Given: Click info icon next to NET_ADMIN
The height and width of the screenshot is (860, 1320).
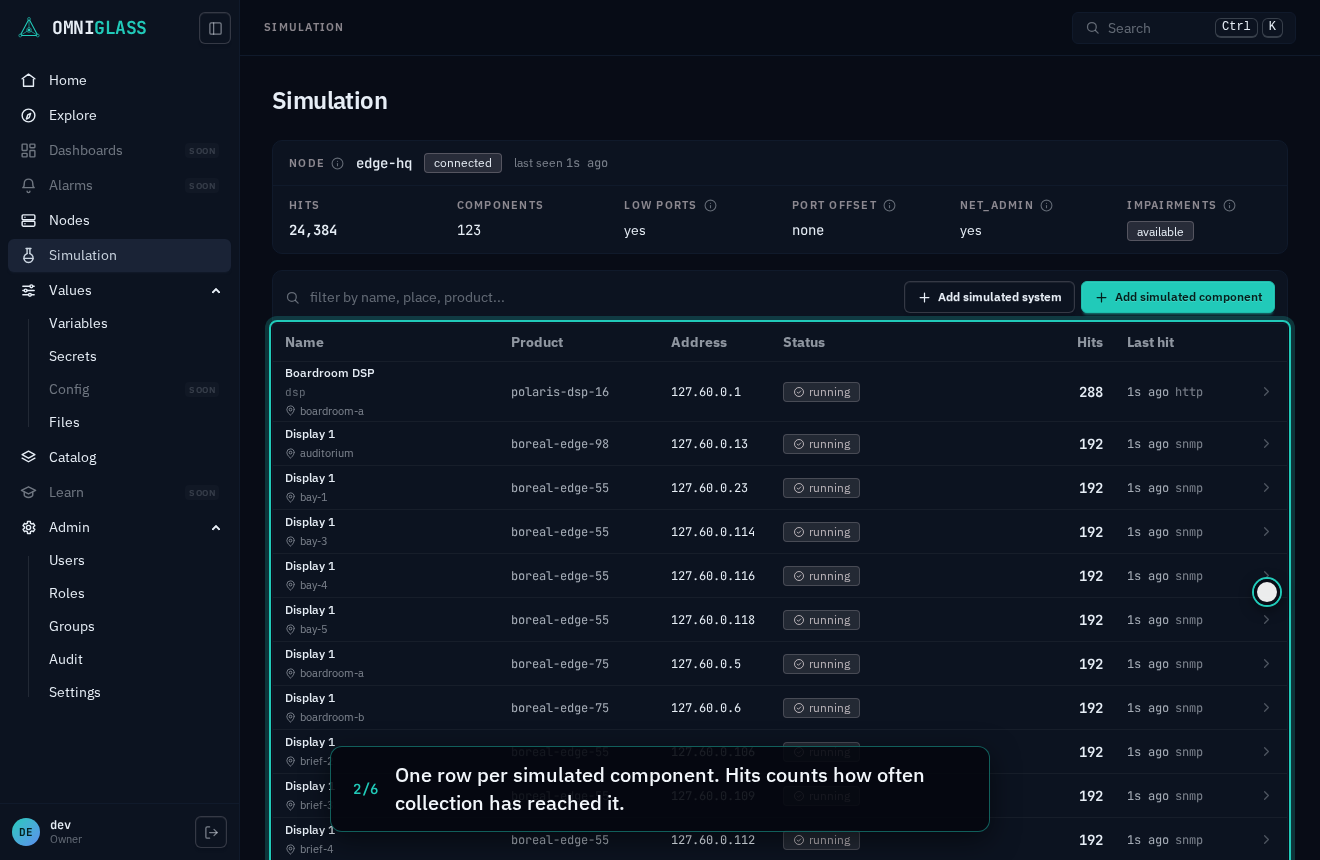Looking at the screenshot, I should [x=1046, y=205].
